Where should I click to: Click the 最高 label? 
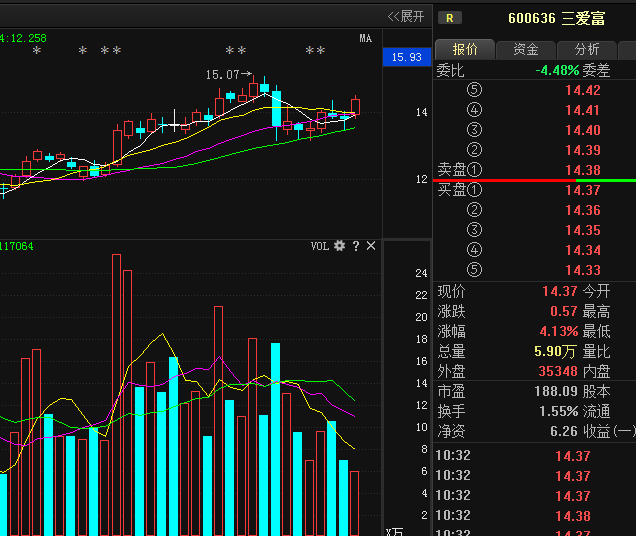[596, 311]
